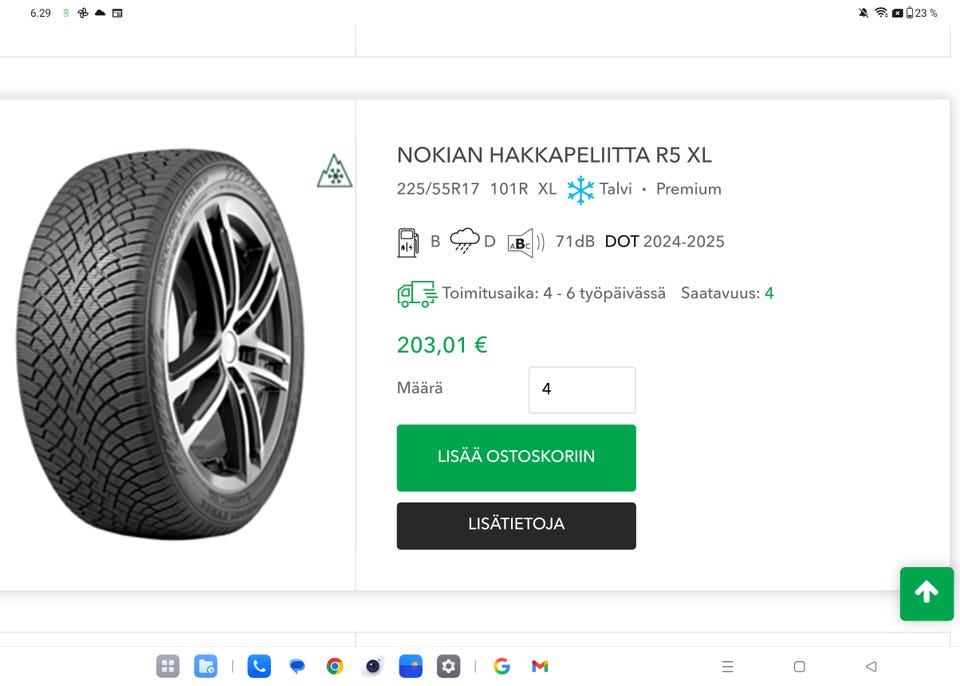The width and height of the screenshot is (960, 686).
Task: Open the Gmail app in the dock
Action: click(x=540, y=666)
